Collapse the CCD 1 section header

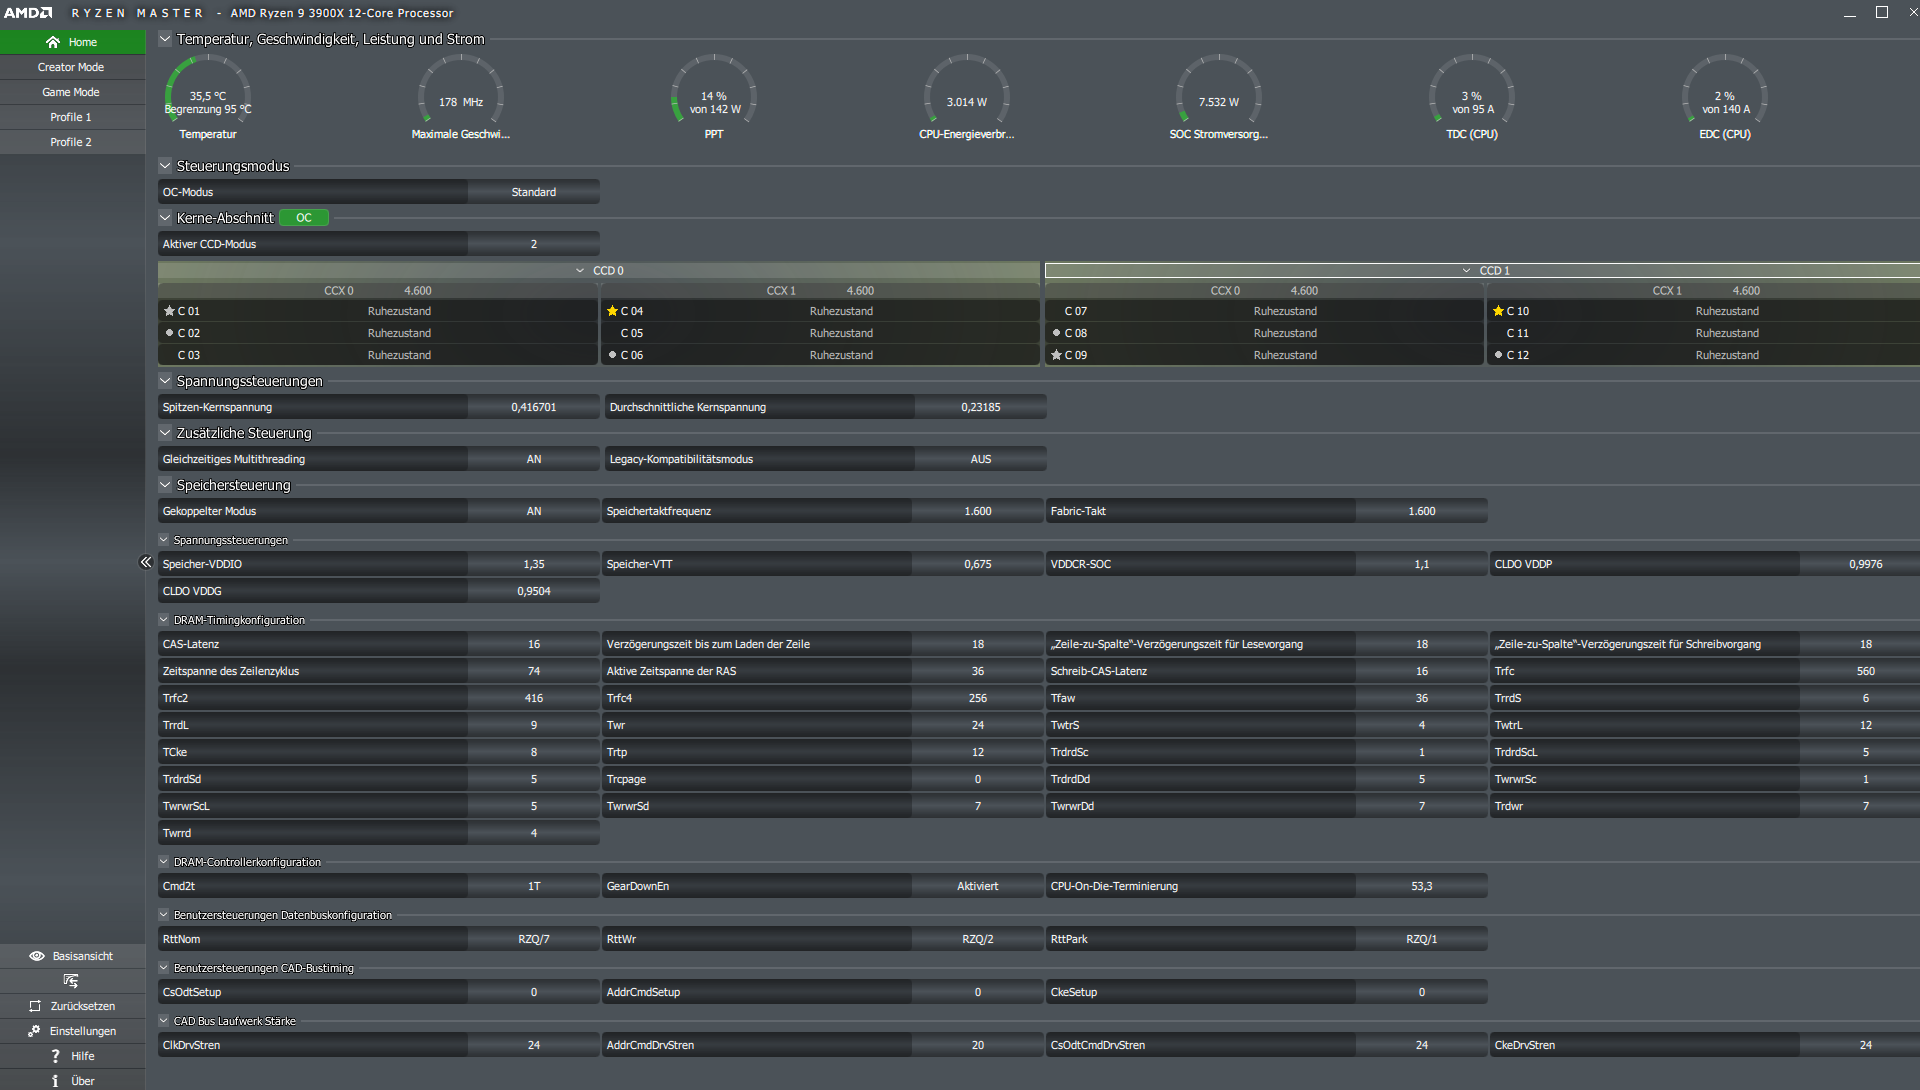coord(1466,271)
